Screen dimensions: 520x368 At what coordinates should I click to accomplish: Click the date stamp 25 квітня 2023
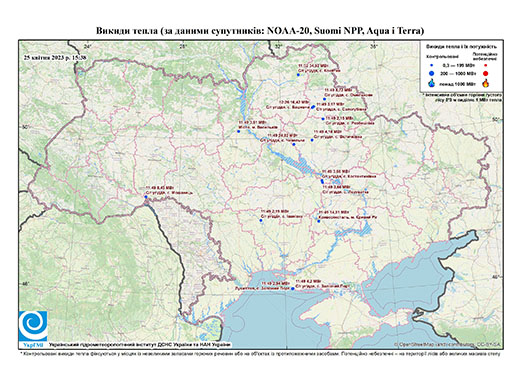[55, 57]
